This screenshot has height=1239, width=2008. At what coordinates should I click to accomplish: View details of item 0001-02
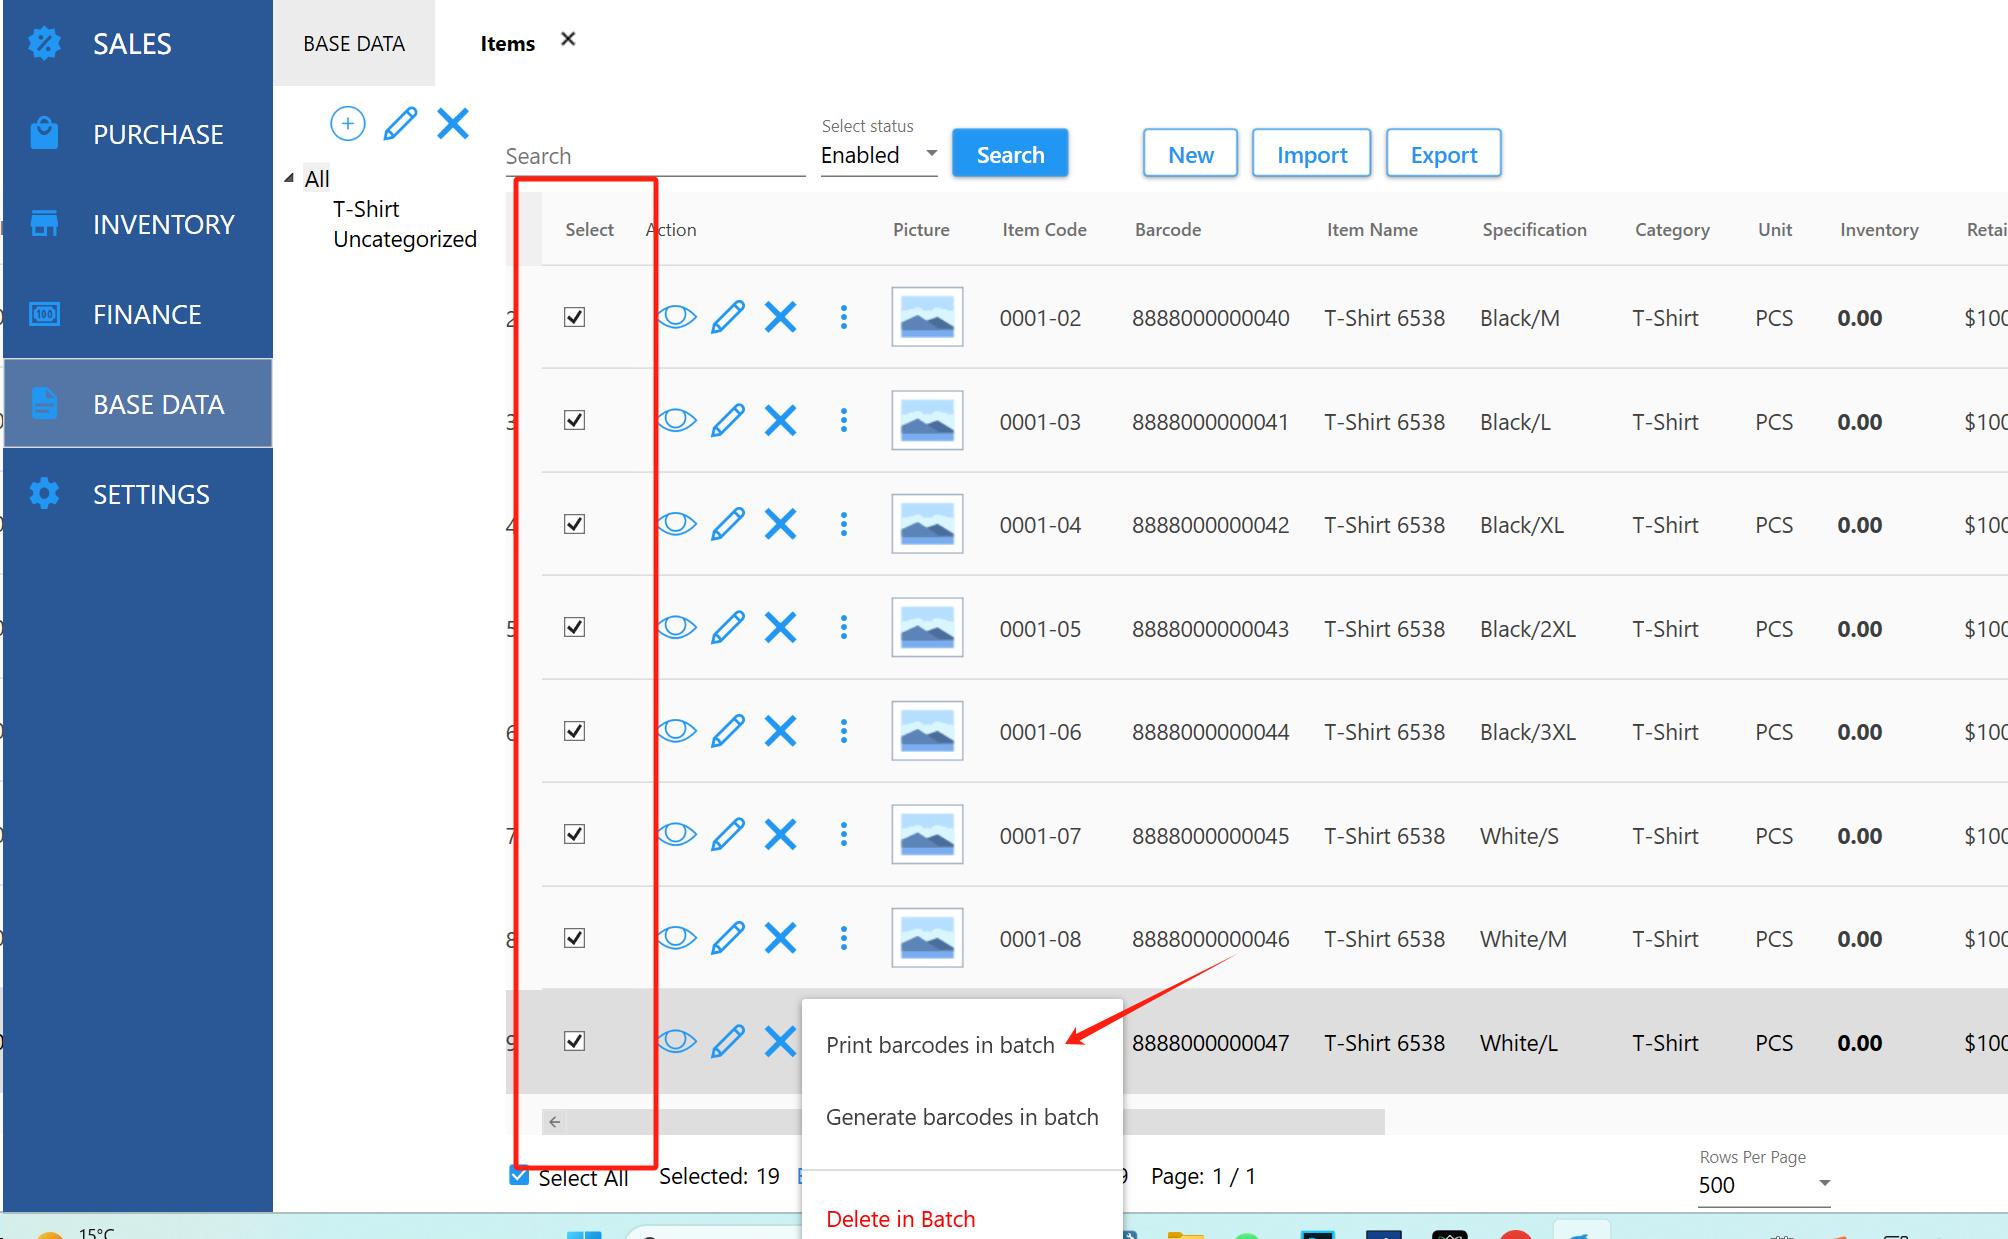coord(677,318)
